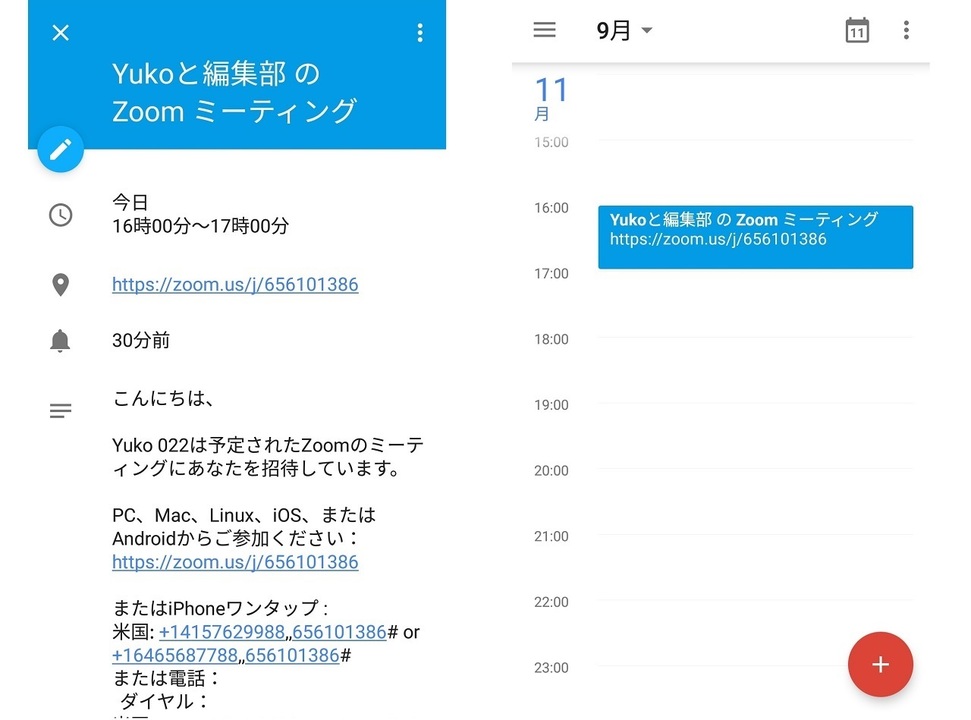This screenshot has width=971, height=720.
Task: Jump to today with the calendar 11 icon
Action: point(857,30)
